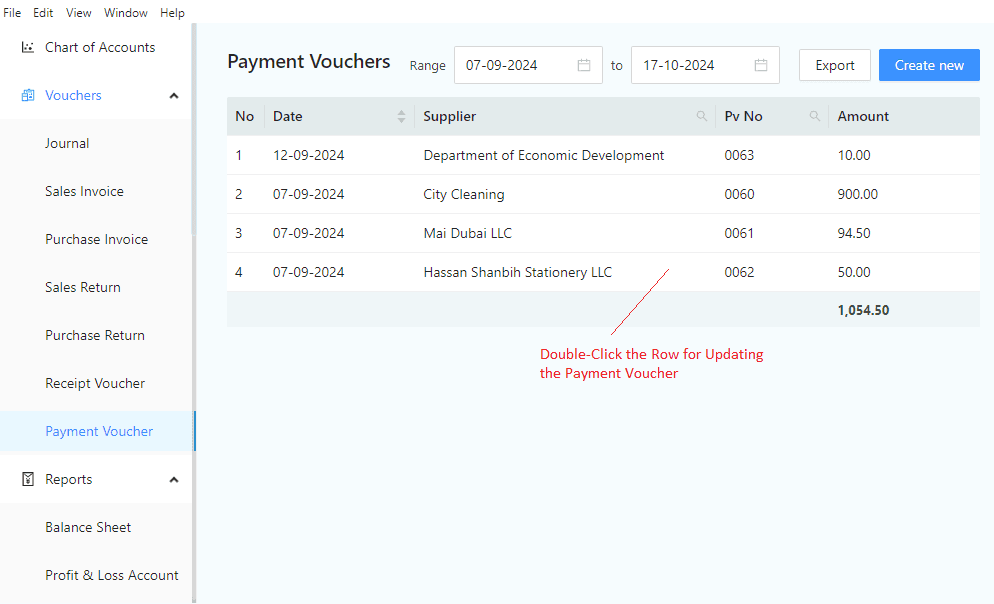Select Department of Economic Development row

pyautogui.click(x=603, y=155)
